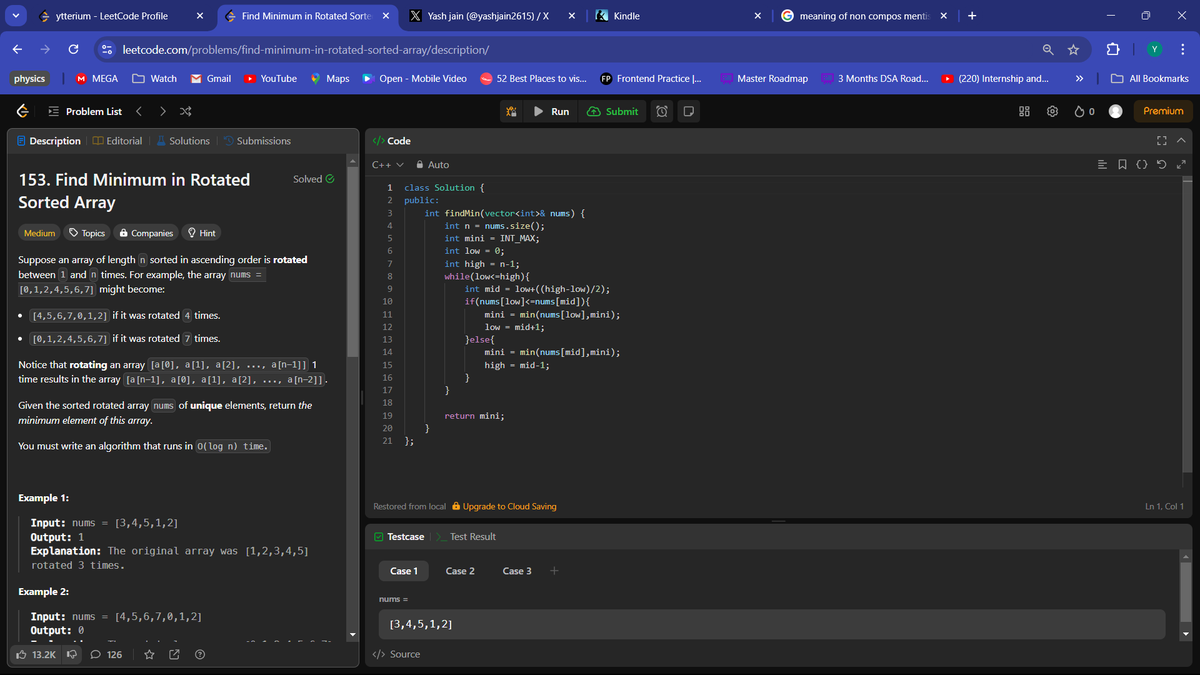This screenshot has width=1200, height=675.
Task: Click the Submit button
Action: [x=612, y=111]
